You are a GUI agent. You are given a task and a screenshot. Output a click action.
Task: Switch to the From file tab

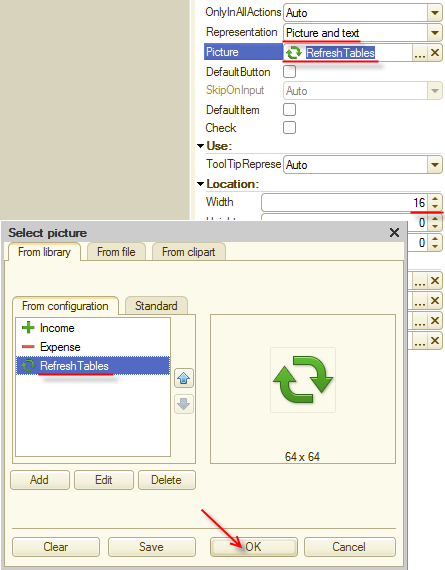[x=116, y=252]
